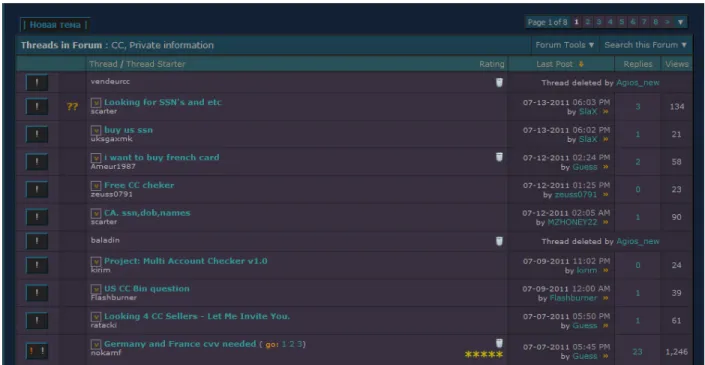Click the Новая тема new thread button
705x365 pixels.
55,25
